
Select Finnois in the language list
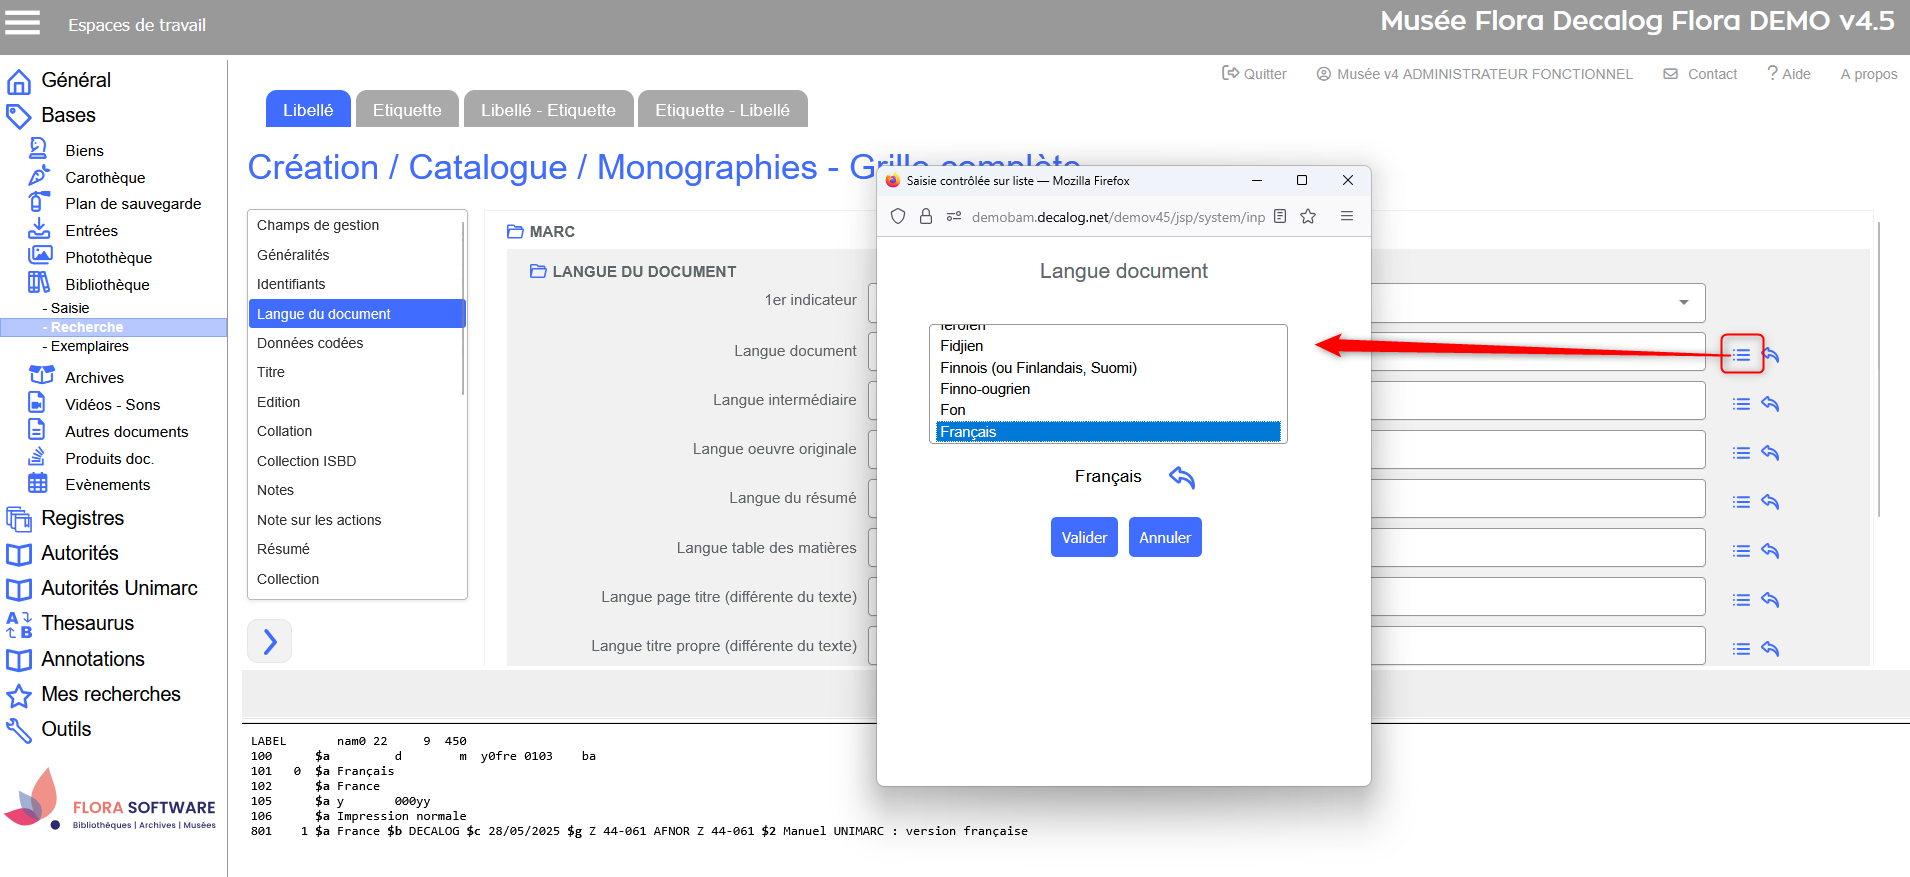(x=1038, y=368)
